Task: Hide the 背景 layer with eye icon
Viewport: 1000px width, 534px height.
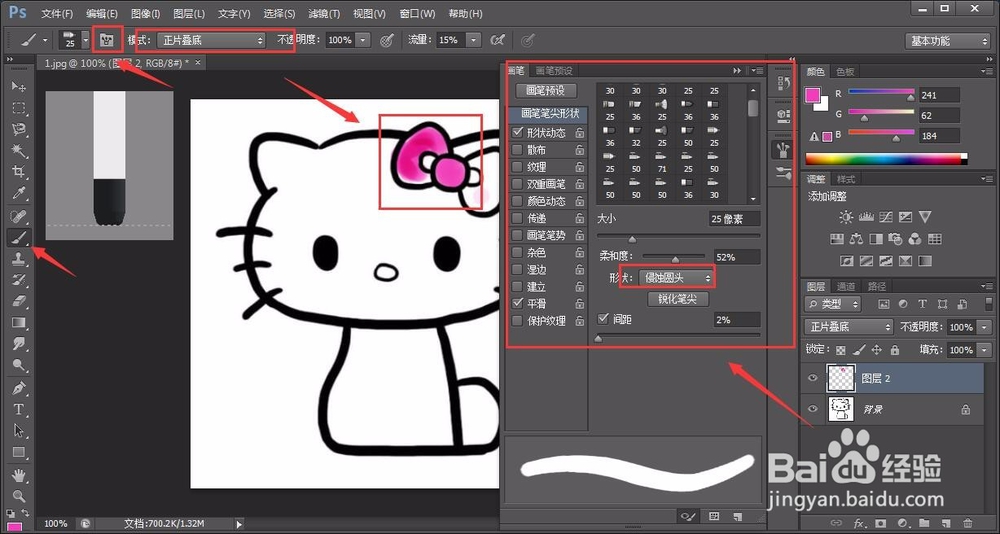Action: (x=812, y=409)
